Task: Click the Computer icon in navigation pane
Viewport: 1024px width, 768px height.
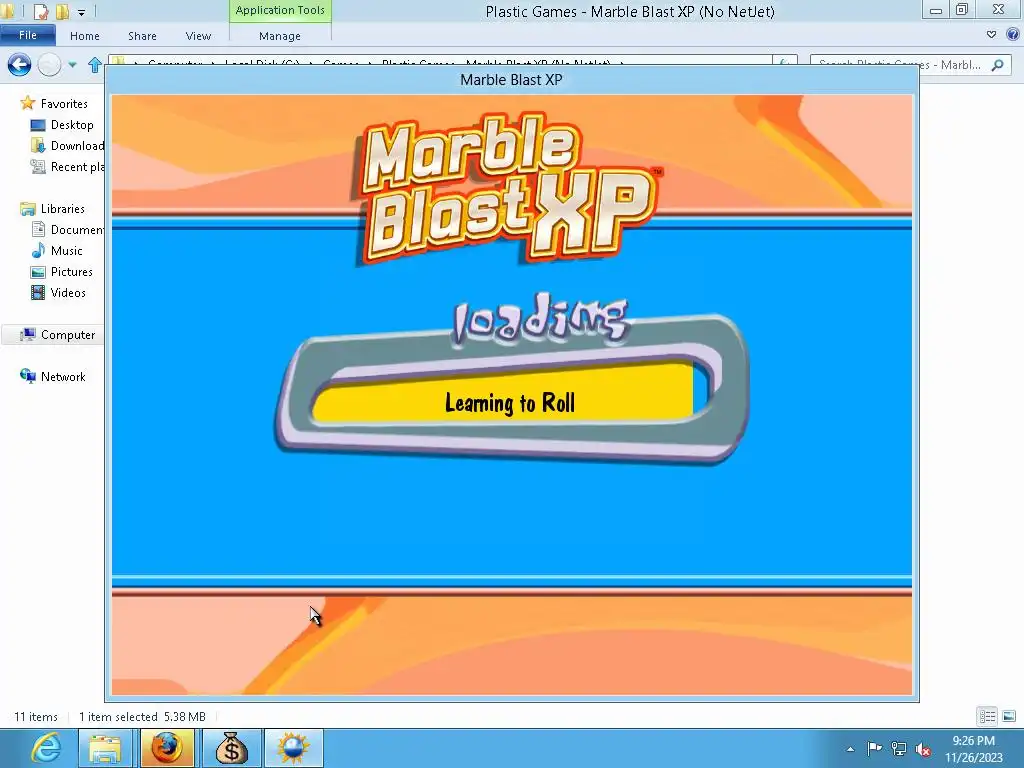Action: click(27, 334)
